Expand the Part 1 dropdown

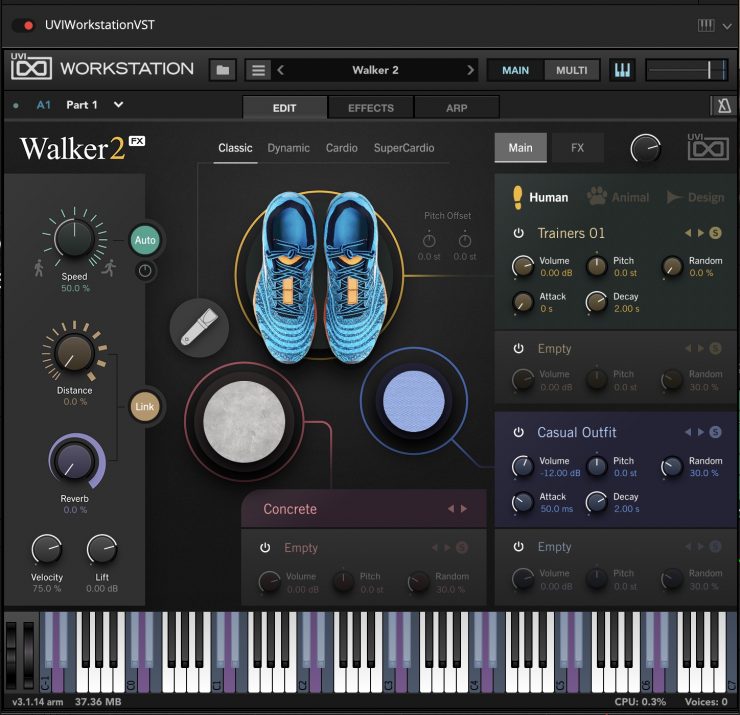click(118, 104)
